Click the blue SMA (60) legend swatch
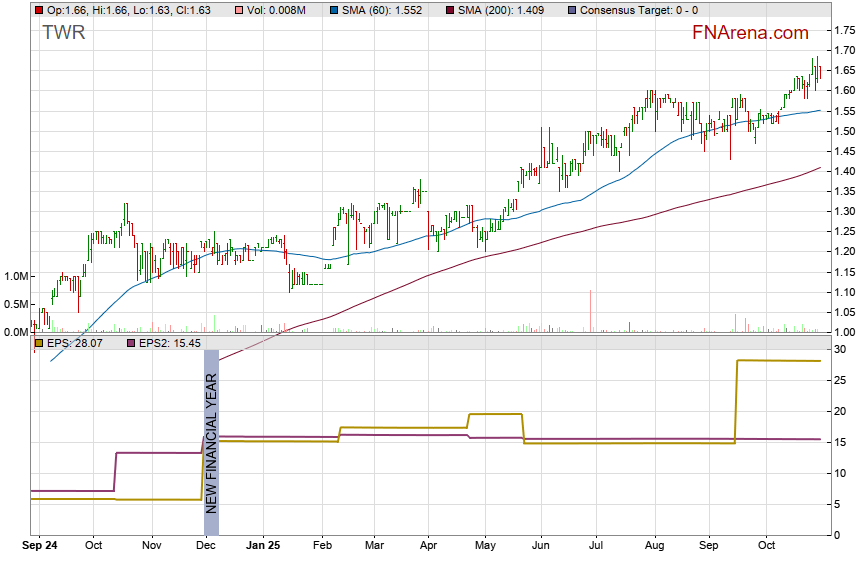The height and width of the screenshot is (566, 859). 331,10
